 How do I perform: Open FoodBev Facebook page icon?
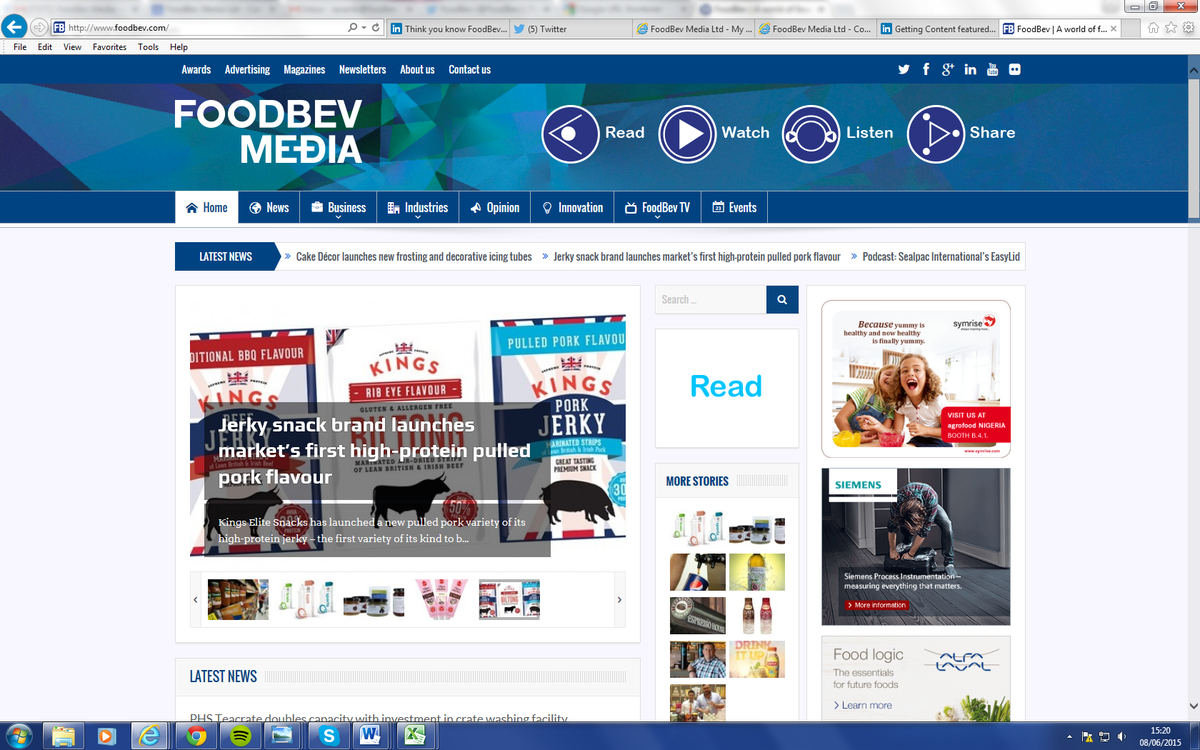pos(926,69)
